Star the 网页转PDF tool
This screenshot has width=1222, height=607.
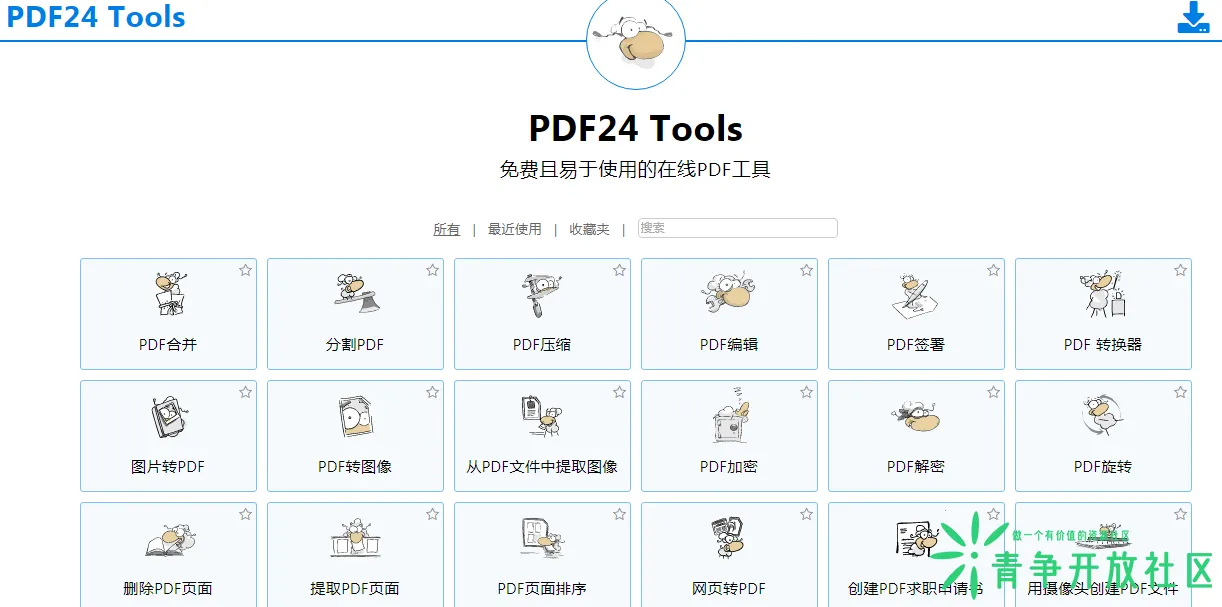pyautogui.click(x=806, y=514)
